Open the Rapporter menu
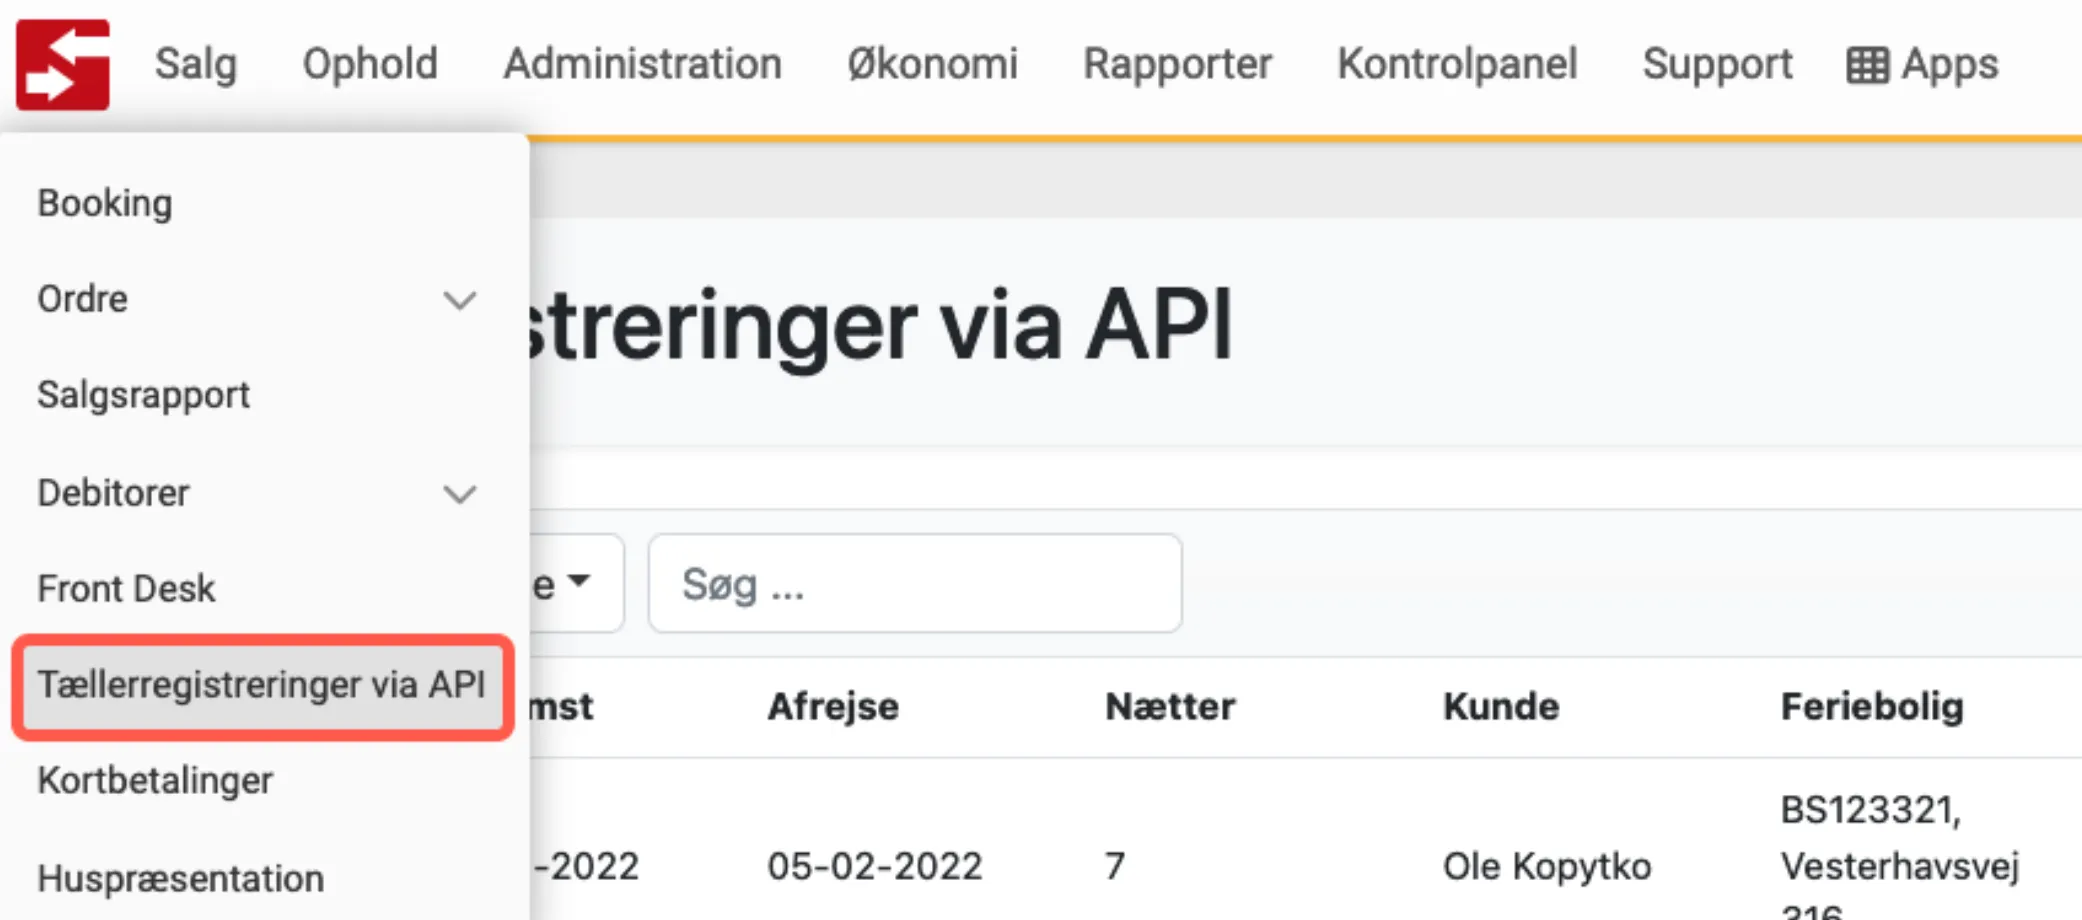This screenshot has width=2082, height=920. pos(1177,63)
